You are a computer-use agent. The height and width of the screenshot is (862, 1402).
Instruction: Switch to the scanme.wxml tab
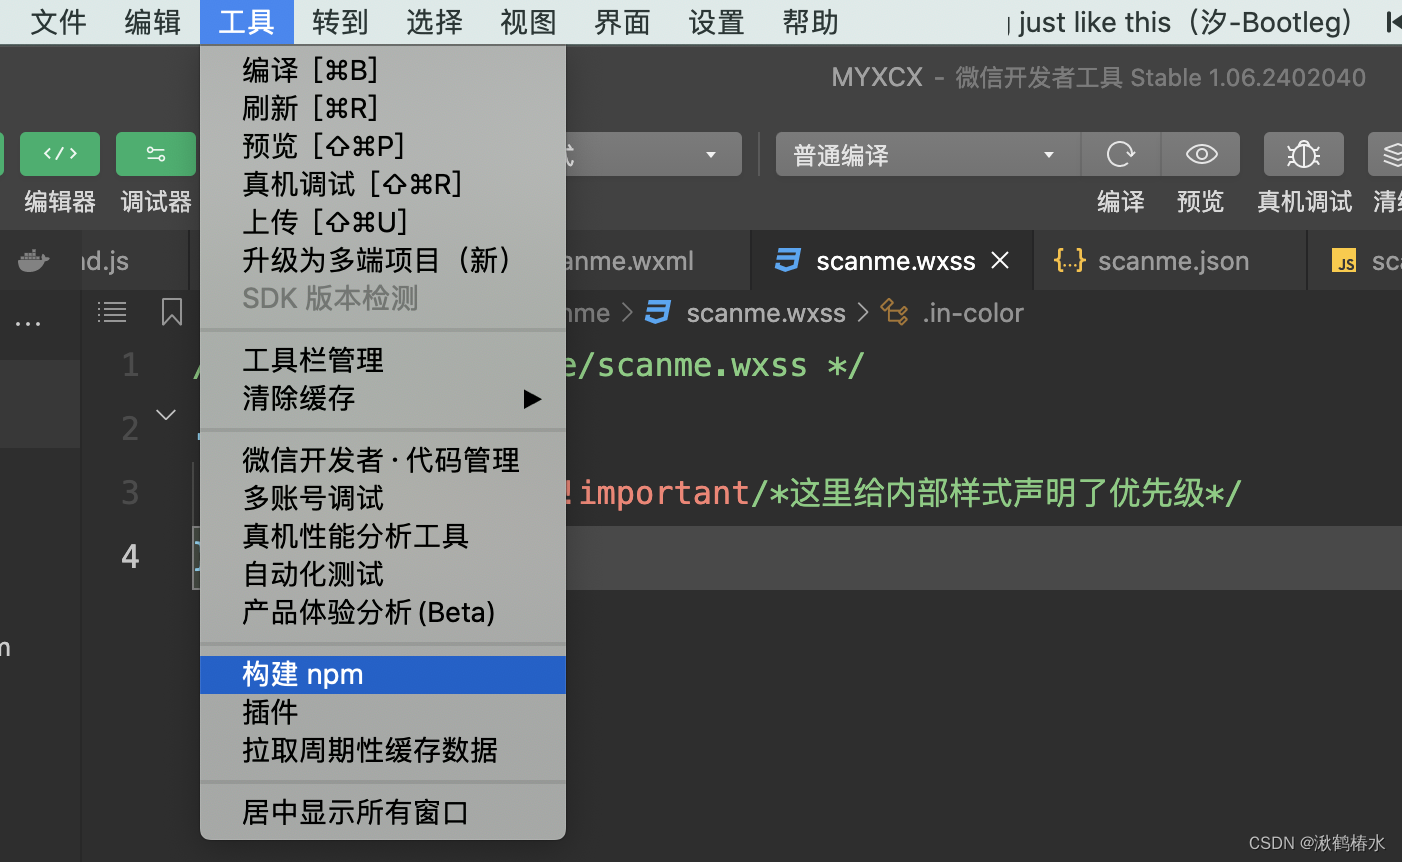pyautogui.click(x=658, y=261)
